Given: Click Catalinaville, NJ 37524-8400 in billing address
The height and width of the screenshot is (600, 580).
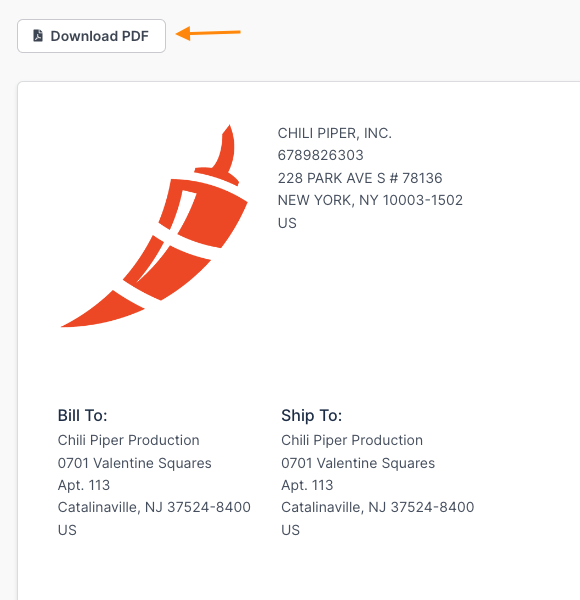Looking at the screenshot, I should point(154,507).
